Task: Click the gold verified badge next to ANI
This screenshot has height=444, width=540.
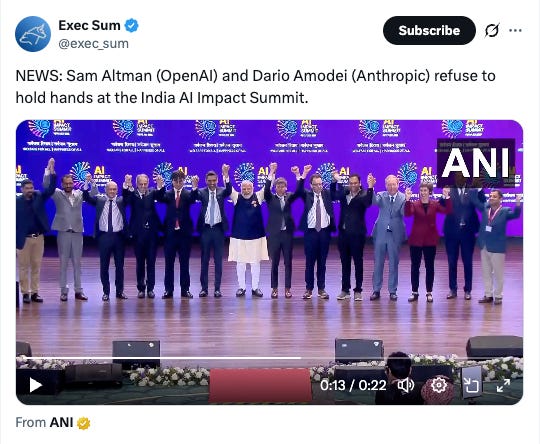Action: point(83,423)
